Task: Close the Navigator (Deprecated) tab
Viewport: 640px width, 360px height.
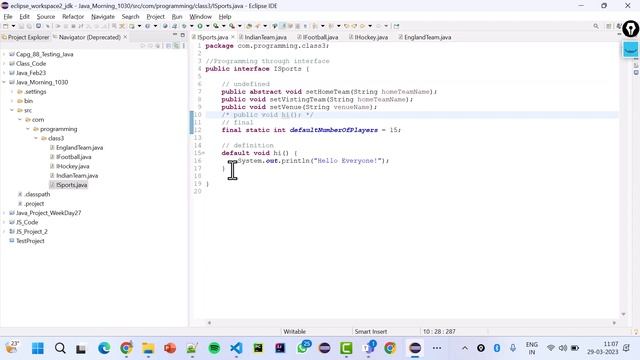Action: point(125,37)
